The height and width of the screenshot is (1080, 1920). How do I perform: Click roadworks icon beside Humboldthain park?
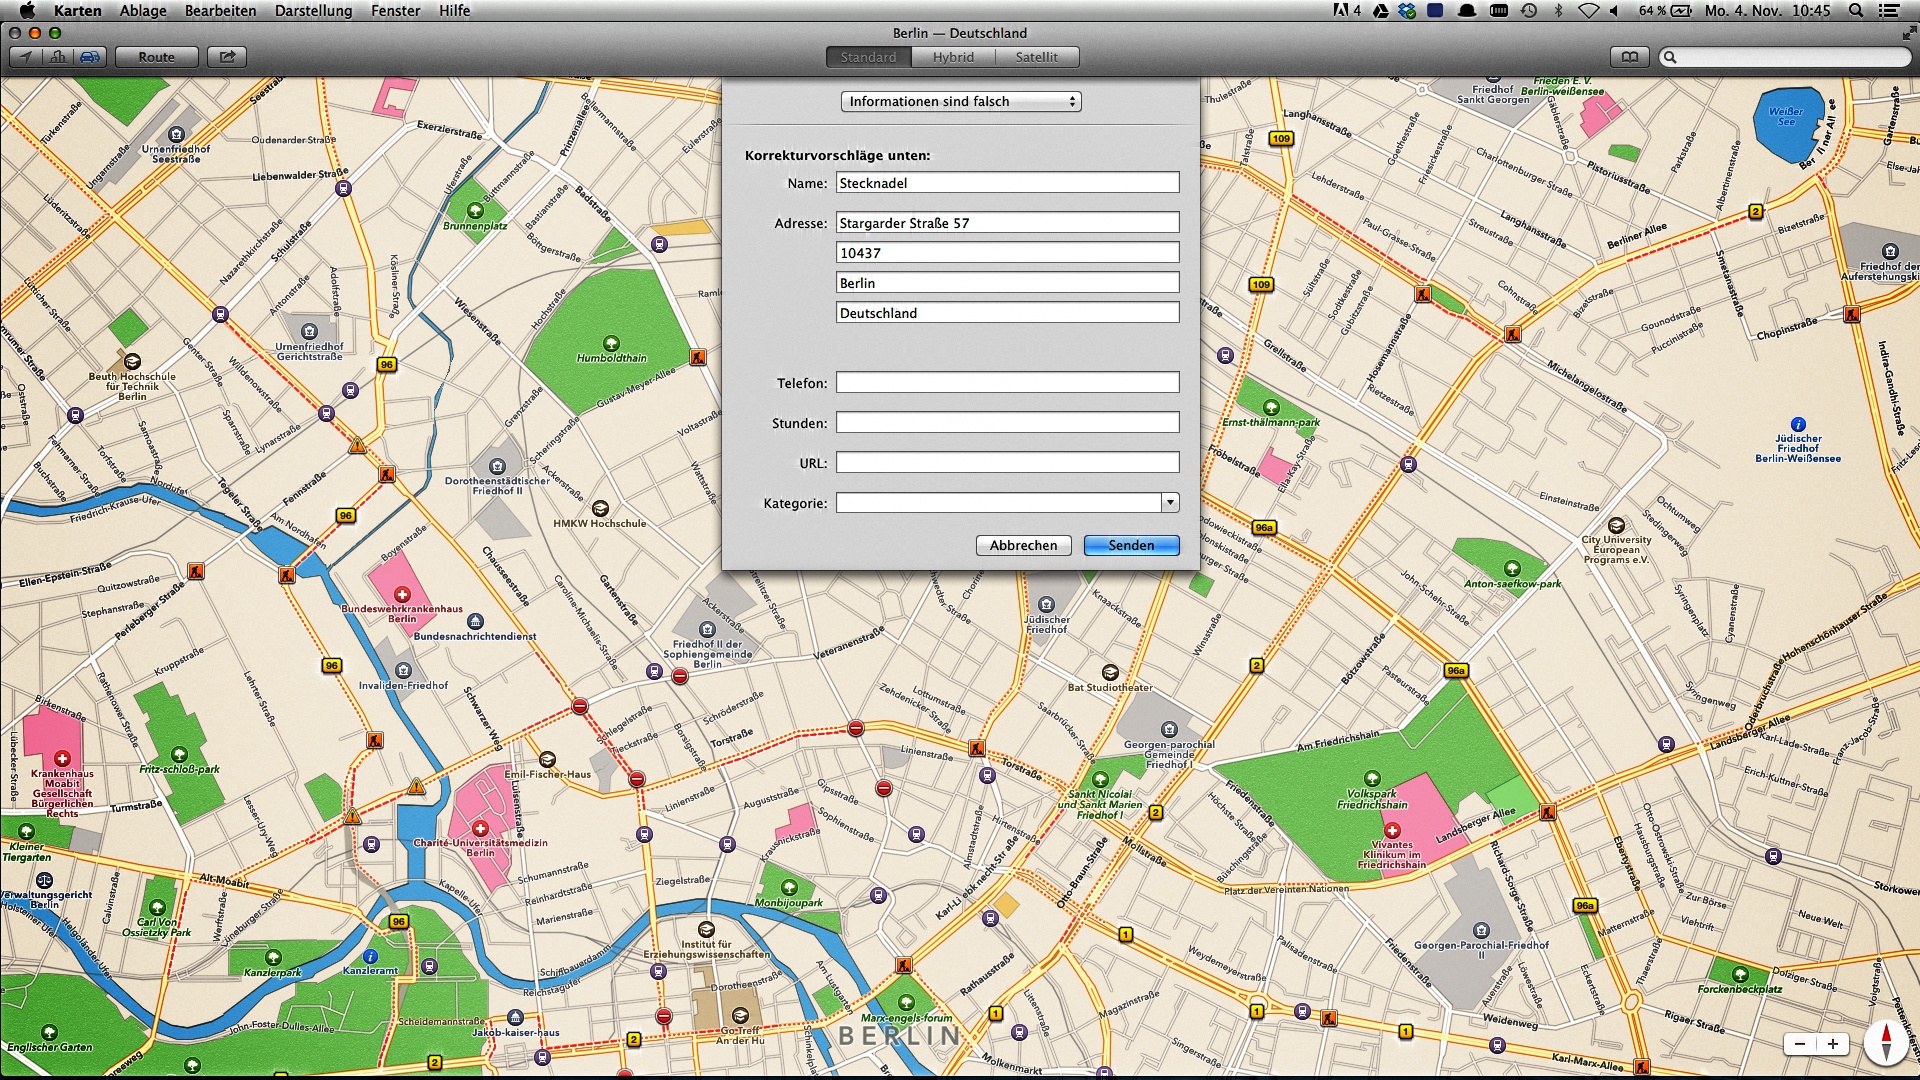[x=697, y=357]
